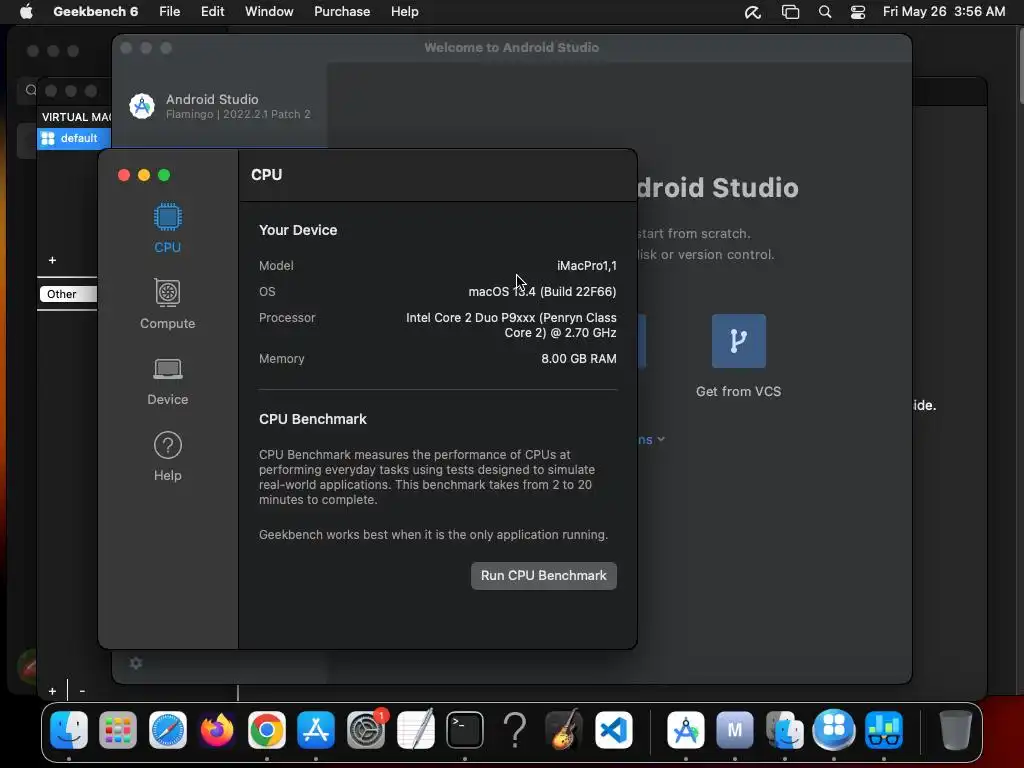Open Terminal from the Dock

pyautogui.click(x=465, y=729)
